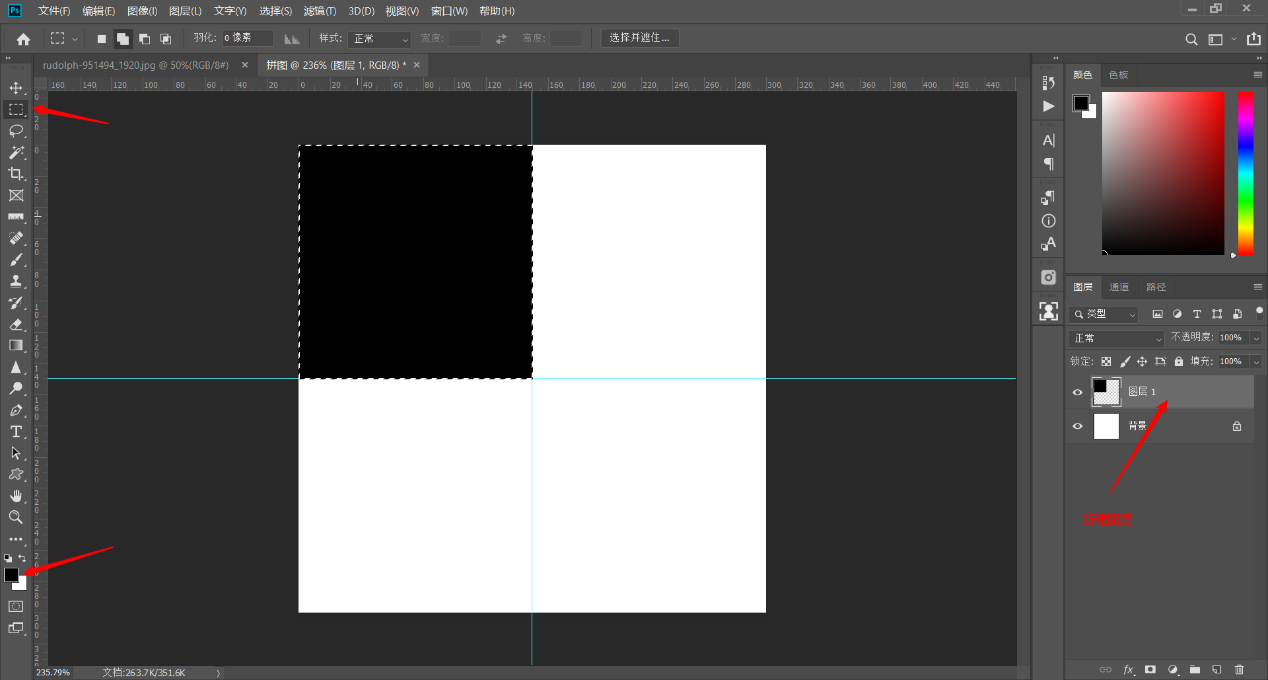
Task: Select the Frame tool
Action: tap(16, 195)
